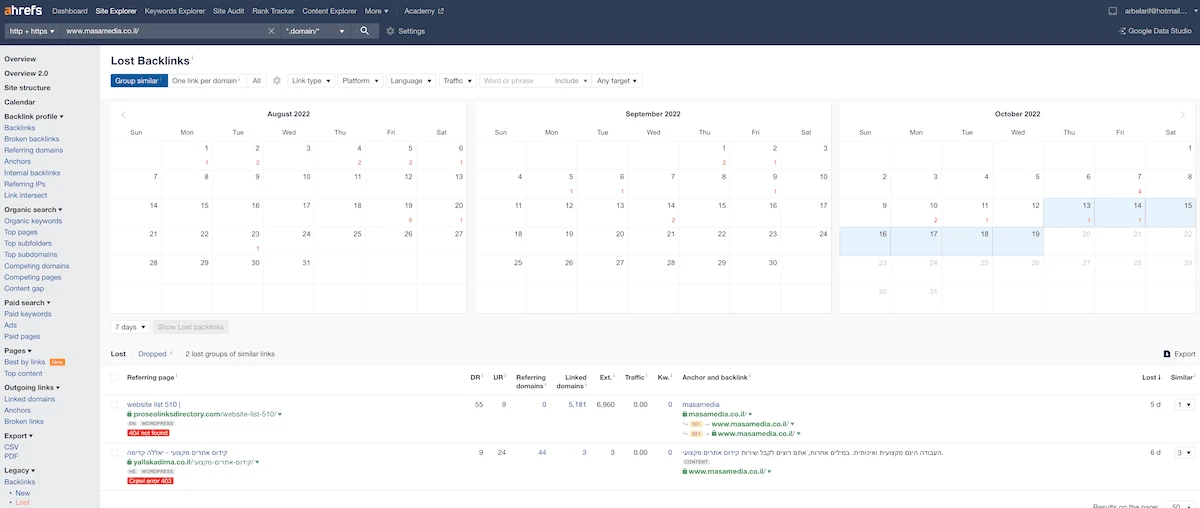Screen dimensions: 1200x508
Task: Collapse the Backlink profile sidebar section
Action: tap(33, 116)
